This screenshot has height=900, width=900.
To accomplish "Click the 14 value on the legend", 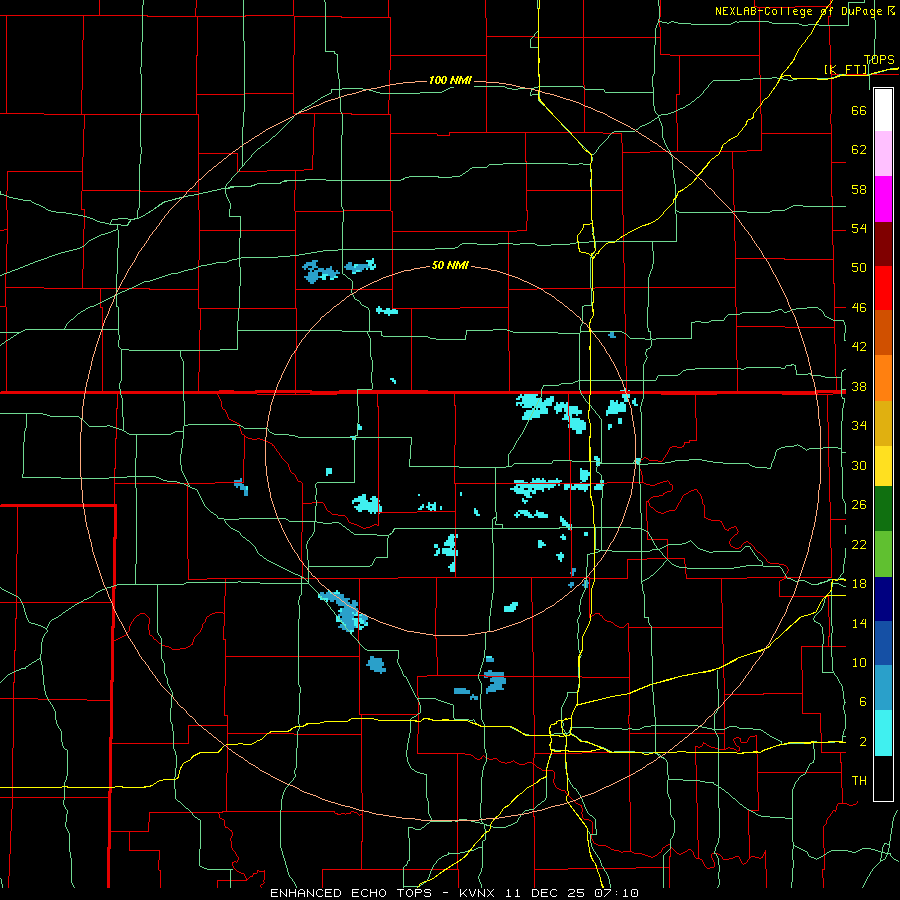I will pos(859,623).
